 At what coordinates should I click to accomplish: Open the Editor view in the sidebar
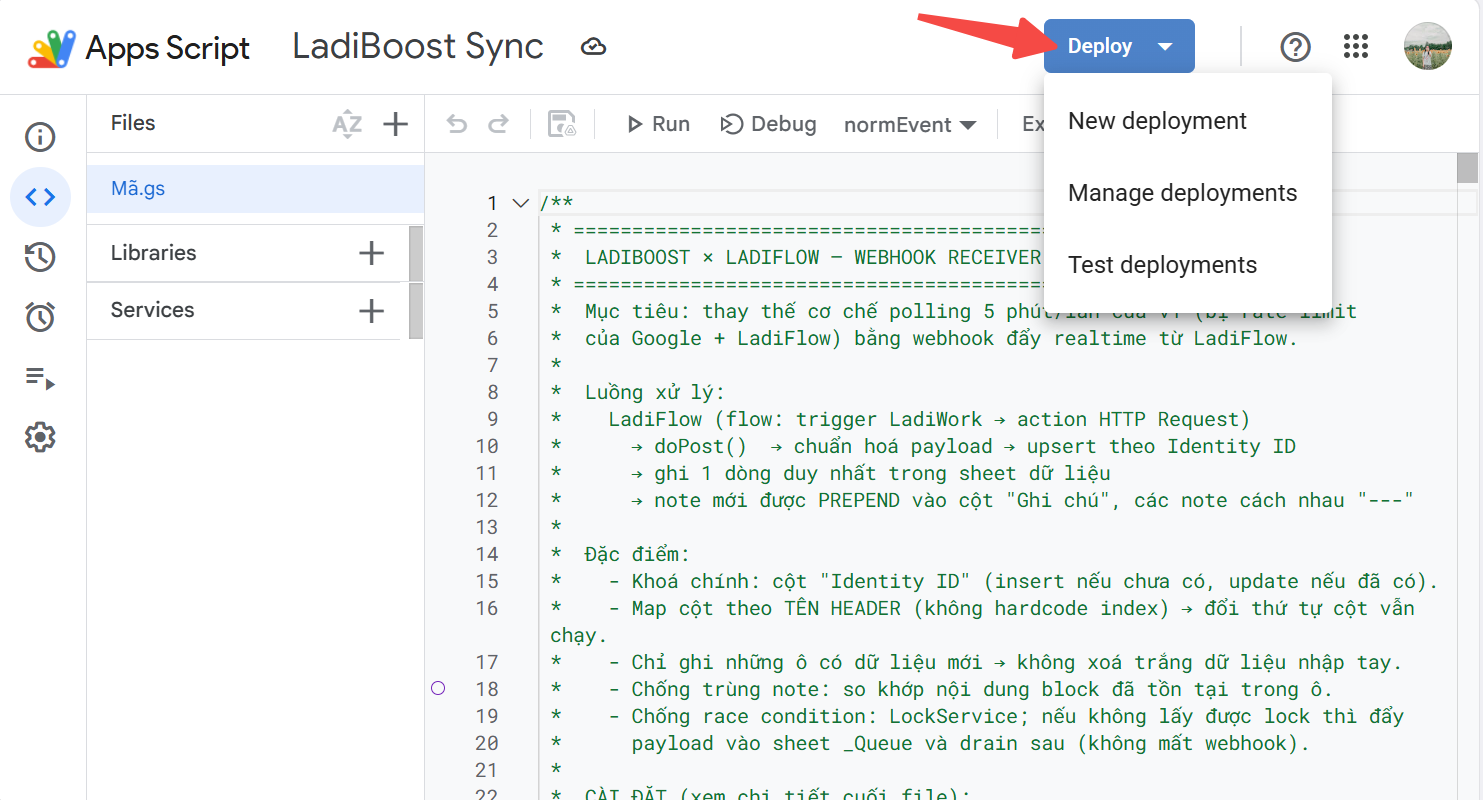[40, 197]
